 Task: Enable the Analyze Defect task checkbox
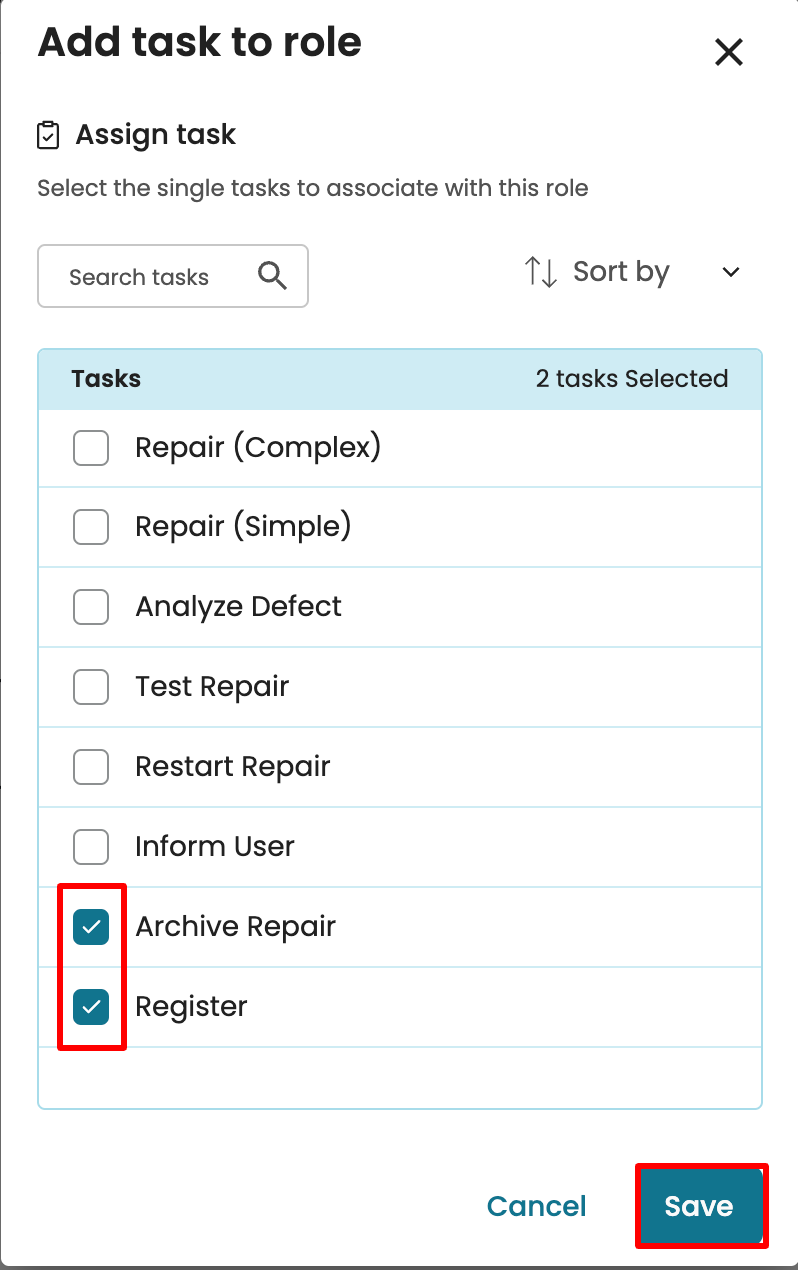tap(91, 607)
